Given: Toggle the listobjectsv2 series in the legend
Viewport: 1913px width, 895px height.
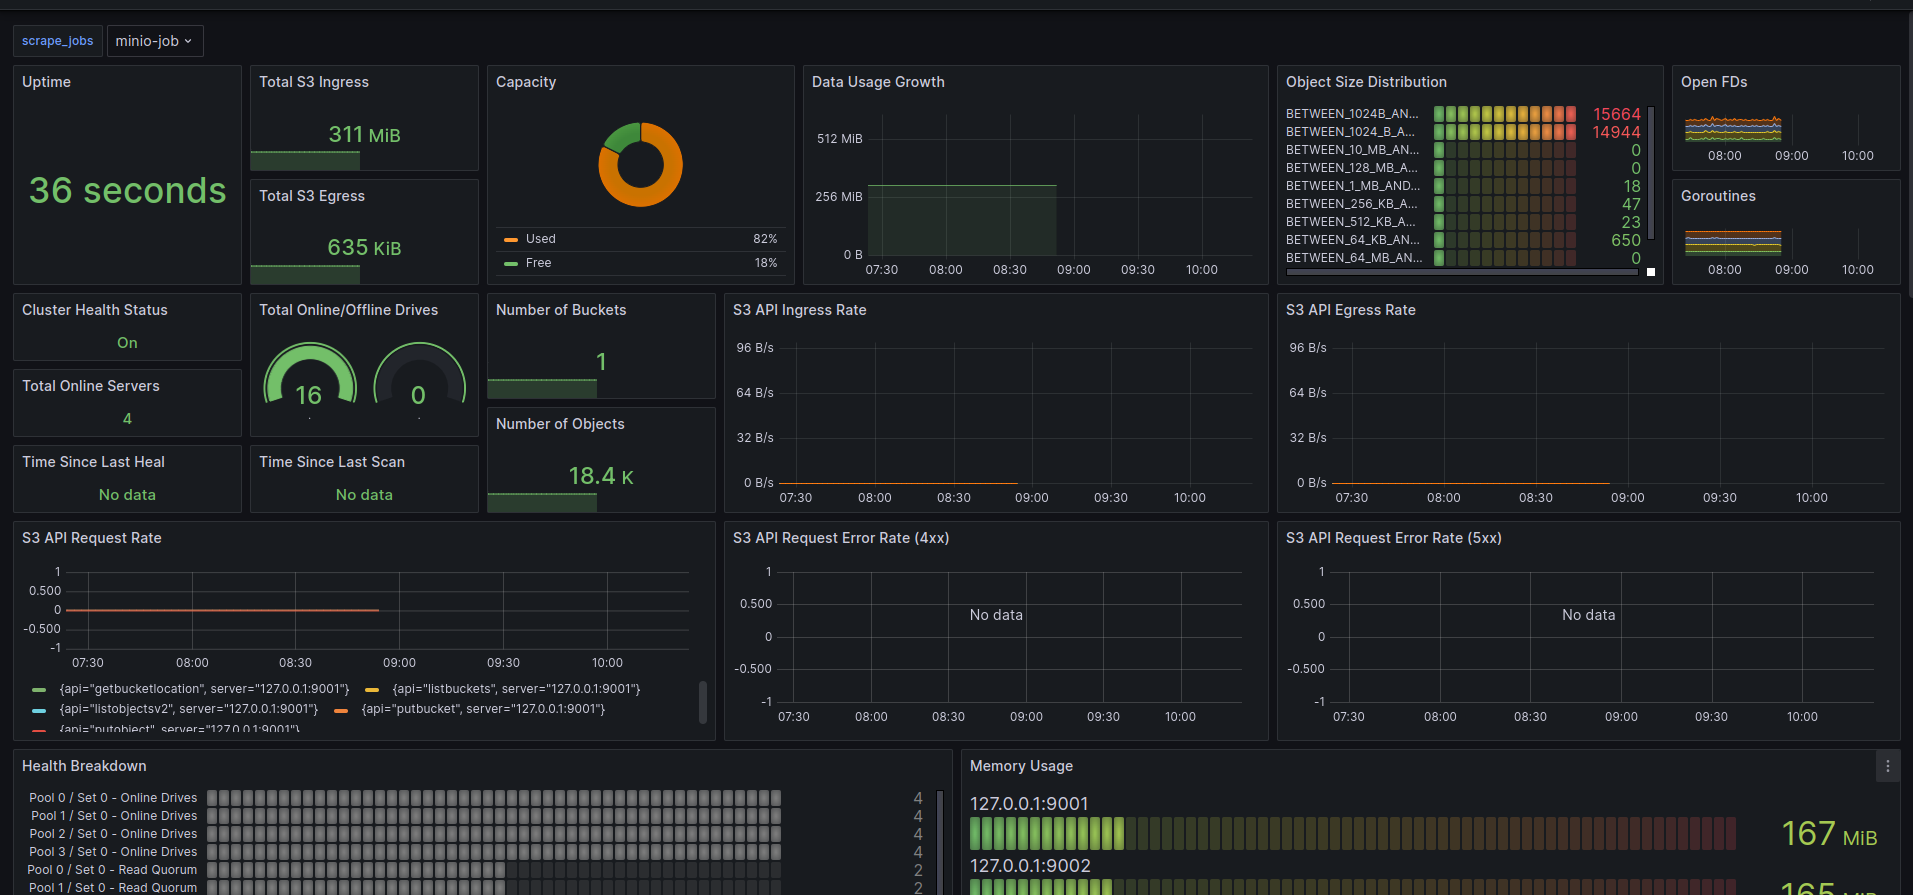Looking at the screenshot, I should pyautogui.click(x=188, y=709).
